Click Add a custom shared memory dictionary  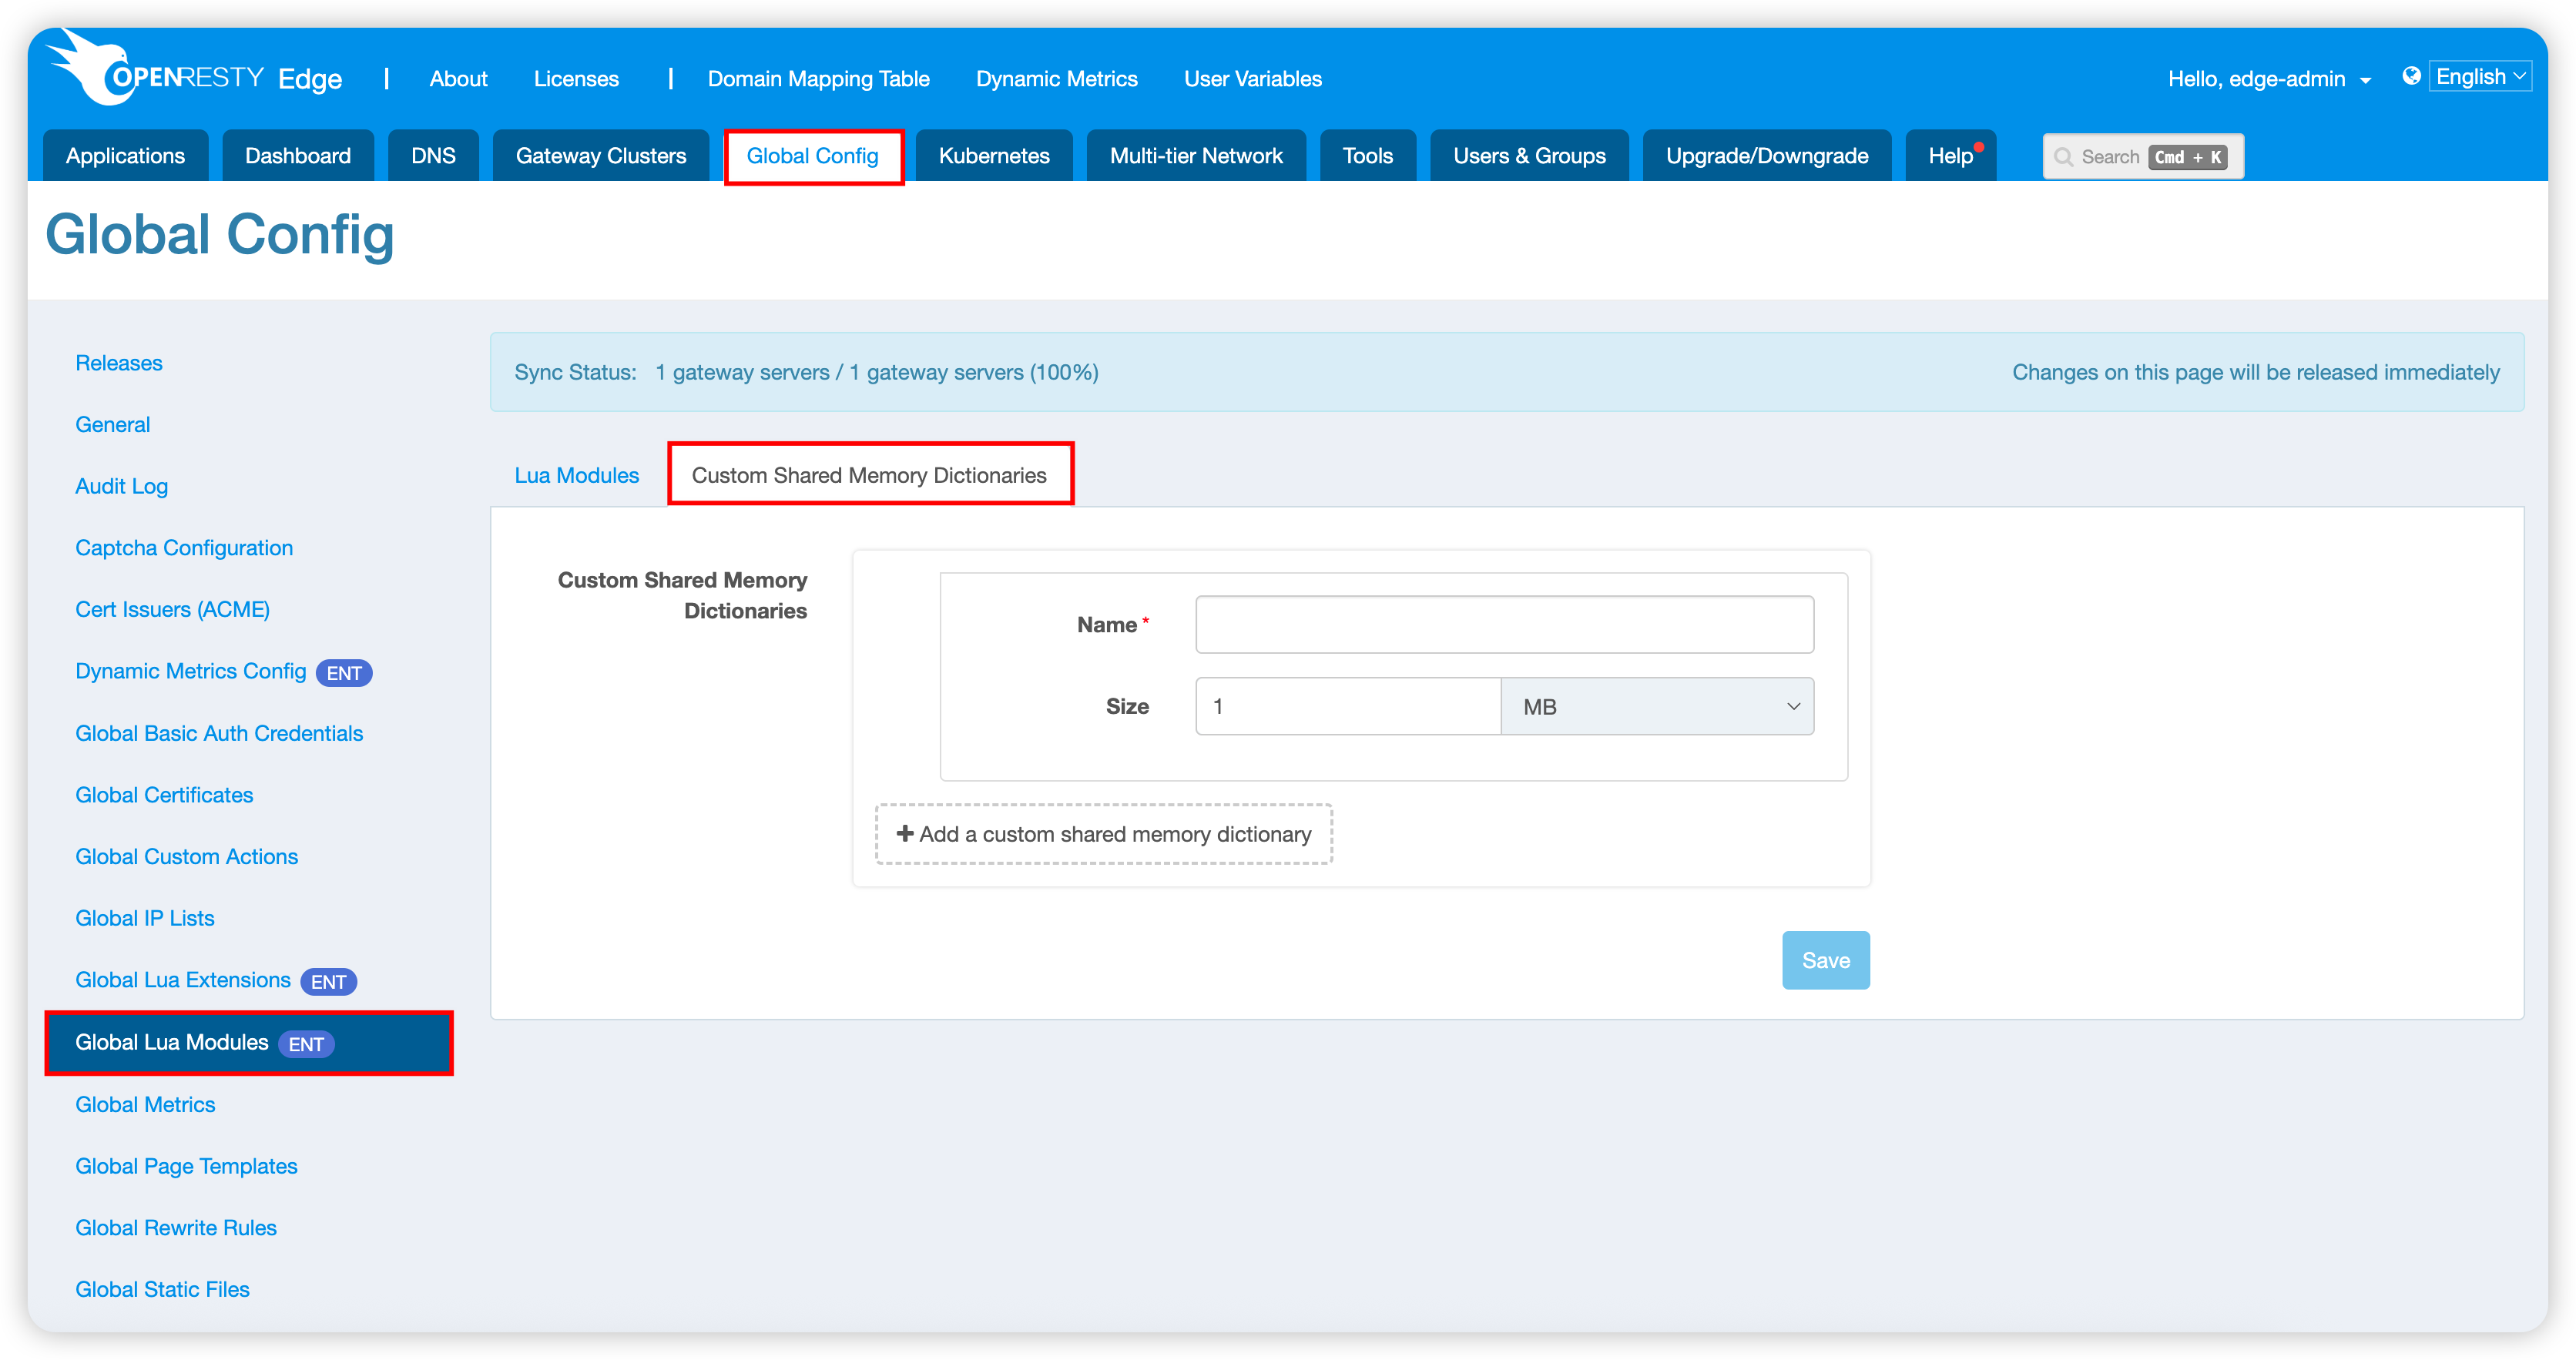[x=1103, y=834]
